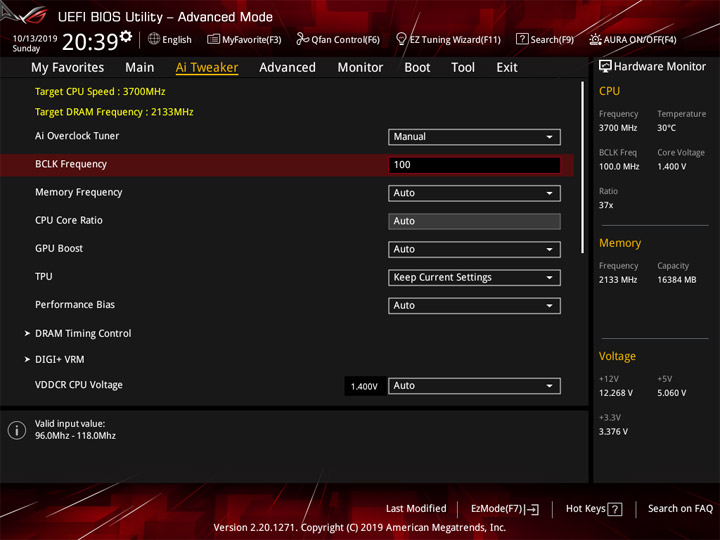This screenshot has width=720, height=540.
Task: Select the Ai Tweaker tab
Action: click(207, 68)
